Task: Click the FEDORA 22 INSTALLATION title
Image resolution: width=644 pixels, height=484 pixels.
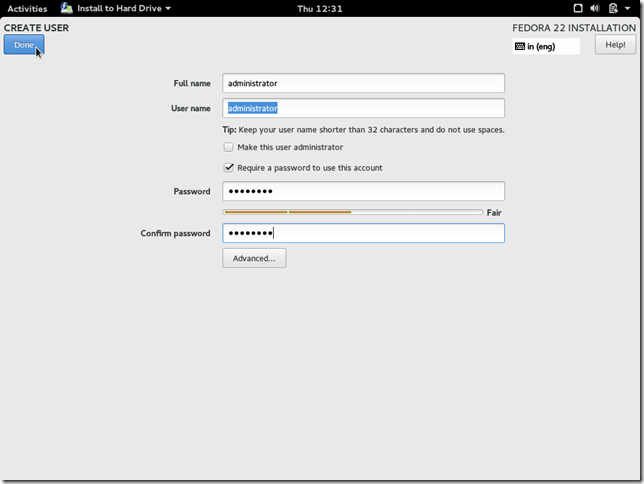Action: click(574, 28)
